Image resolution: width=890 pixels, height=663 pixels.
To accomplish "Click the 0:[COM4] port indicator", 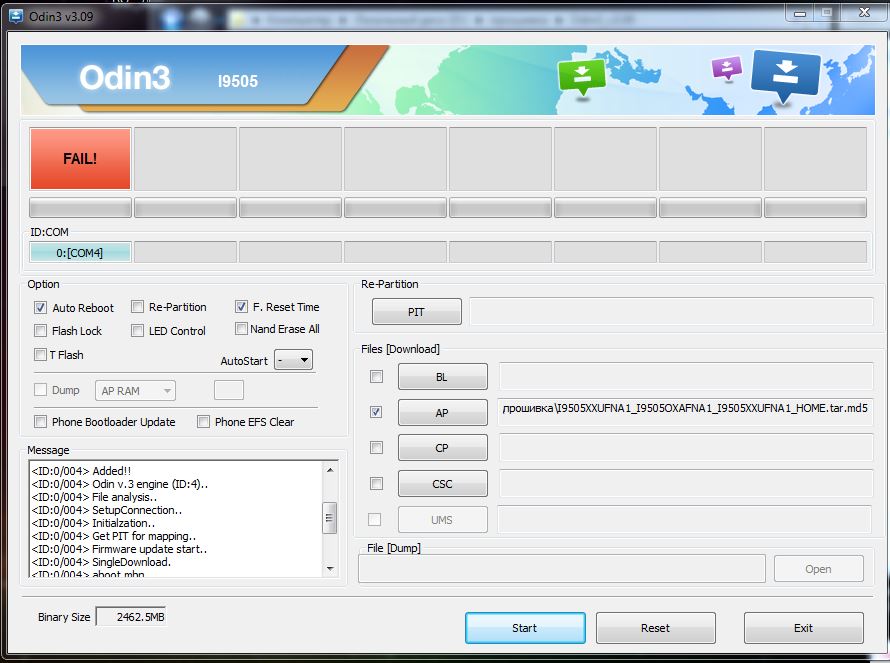I will click(80, 252).
